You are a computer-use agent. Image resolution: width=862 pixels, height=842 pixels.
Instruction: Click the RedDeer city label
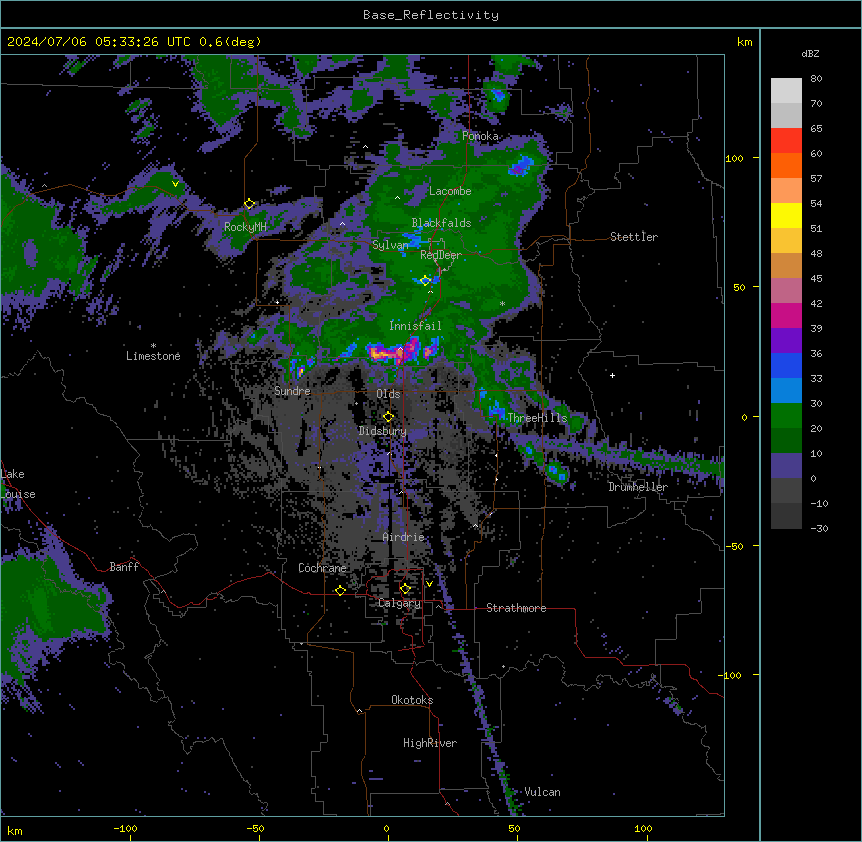pos(441,255)
